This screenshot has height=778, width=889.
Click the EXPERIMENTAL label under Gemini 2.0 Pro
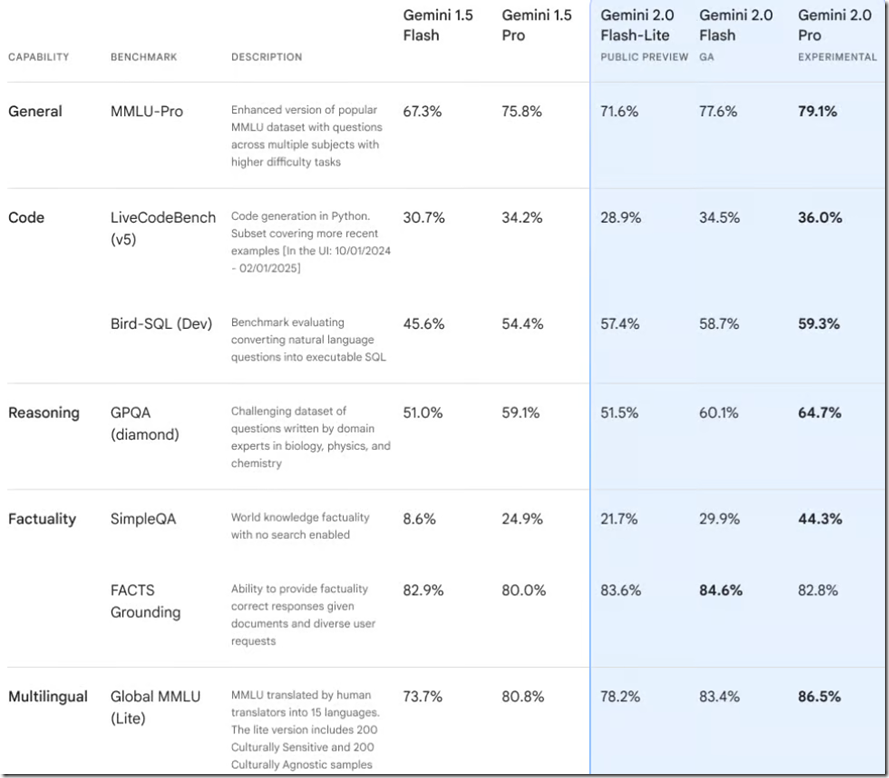click(837, 57)
